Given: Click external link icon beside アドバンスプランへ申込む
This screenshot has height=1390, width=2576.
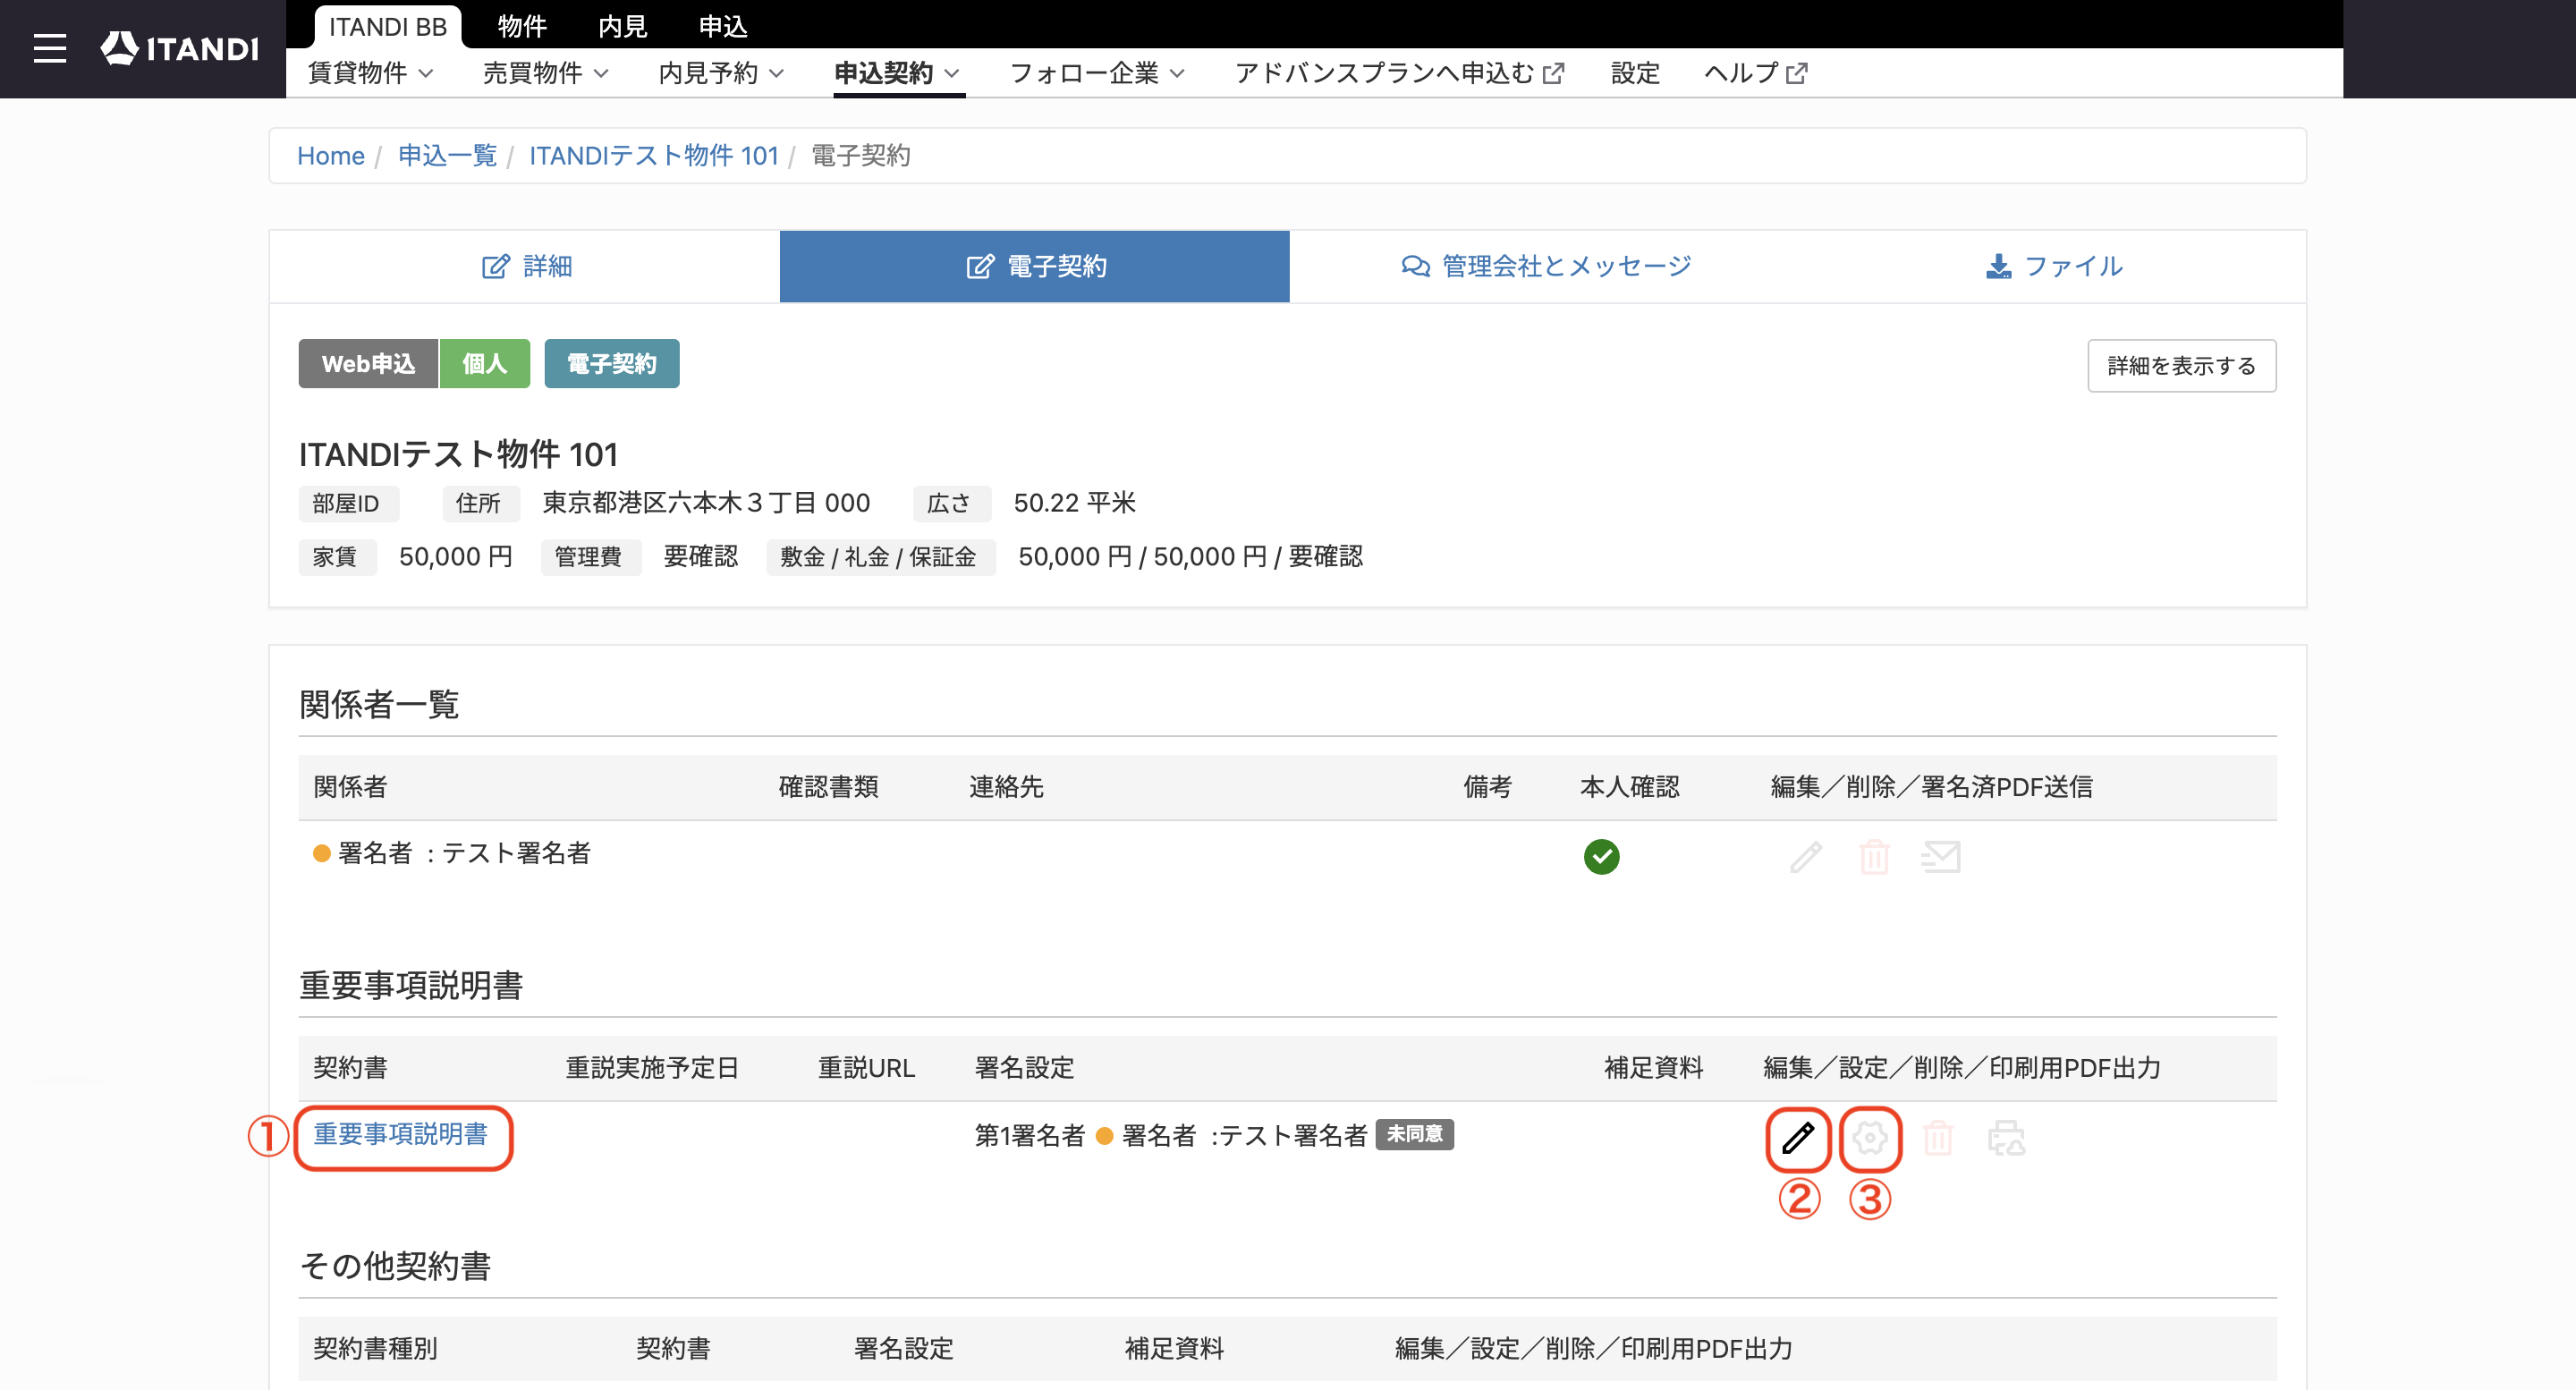Looking at the screenshot, I should (x=1553, y=73).
